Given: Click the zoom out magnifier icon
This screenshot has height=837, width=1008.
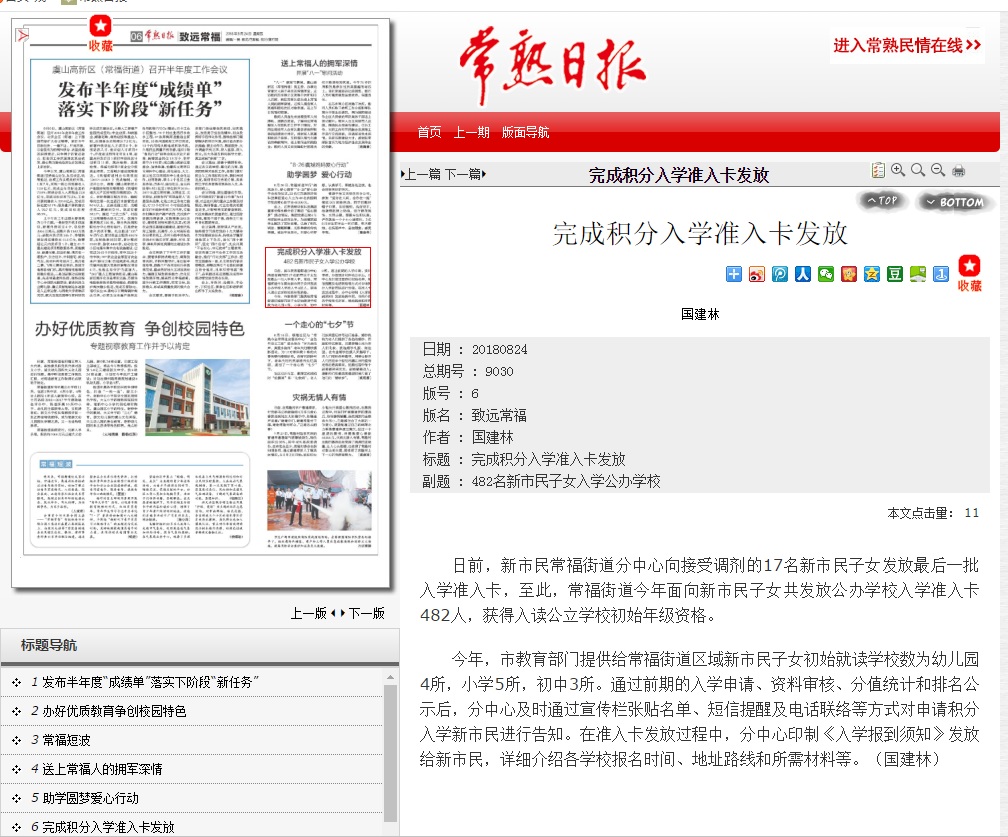Looking at the screenshot, I should (938, 170).
